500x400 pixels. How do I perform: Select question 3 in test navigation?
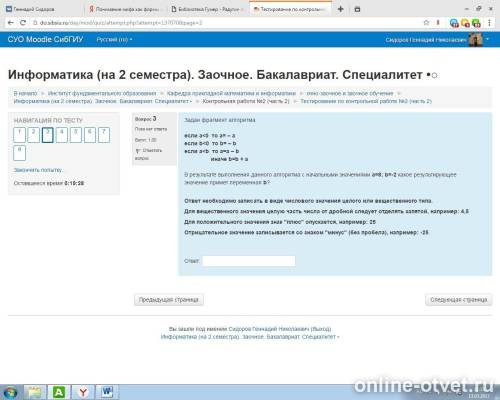[x=48, y=135]
